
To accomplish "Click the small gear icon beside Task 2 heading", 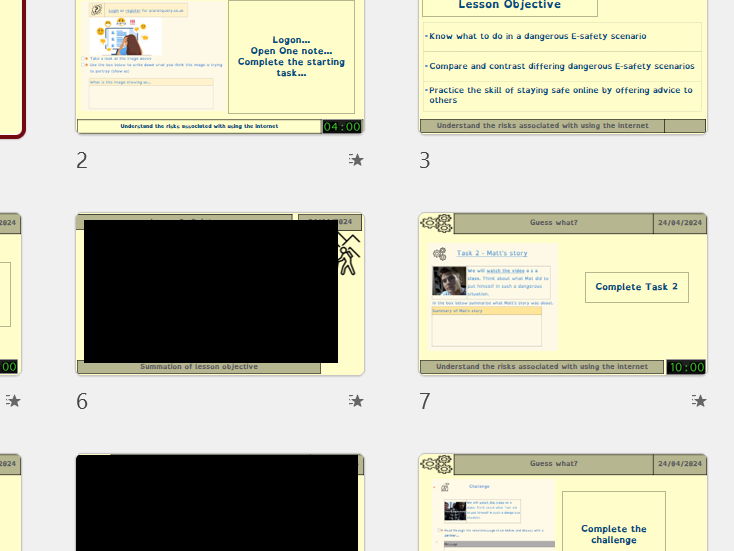I will point(440,254).
